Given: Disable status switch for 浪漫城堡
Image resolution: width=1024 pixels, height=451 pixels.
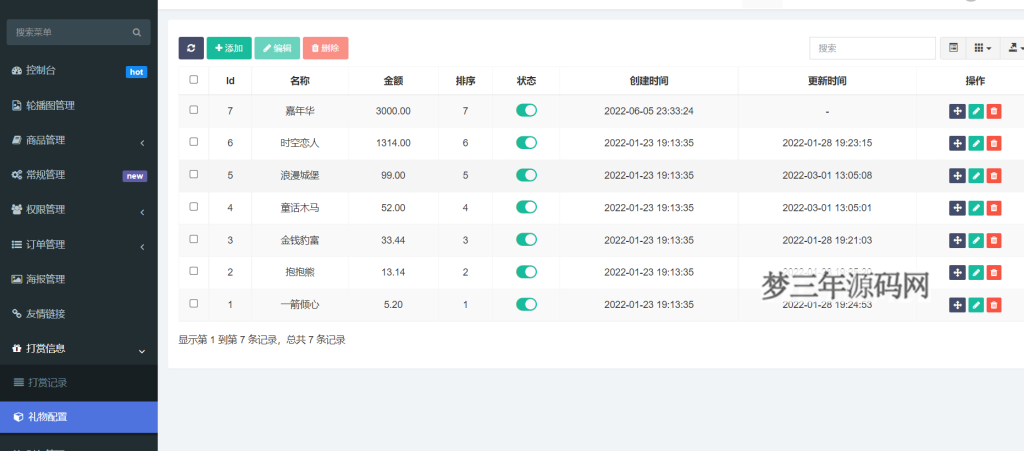Looking at the screenshot, I should [526, 175].
